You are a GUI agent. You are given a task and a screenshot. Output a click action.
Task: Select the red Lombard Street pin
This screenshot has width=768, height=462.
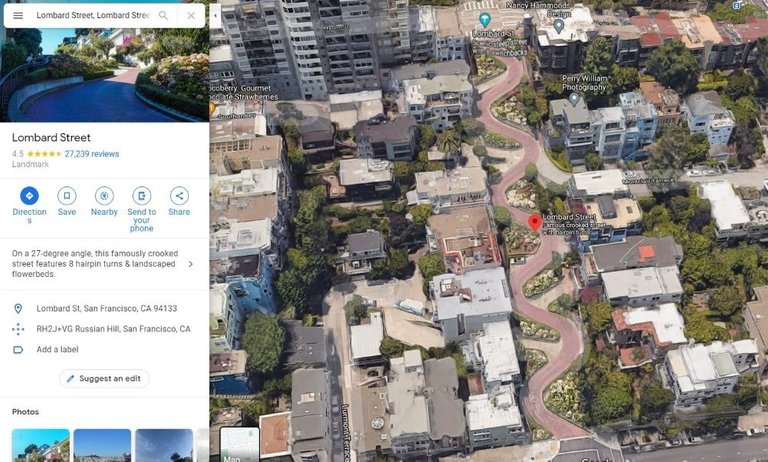pos(535,222)
